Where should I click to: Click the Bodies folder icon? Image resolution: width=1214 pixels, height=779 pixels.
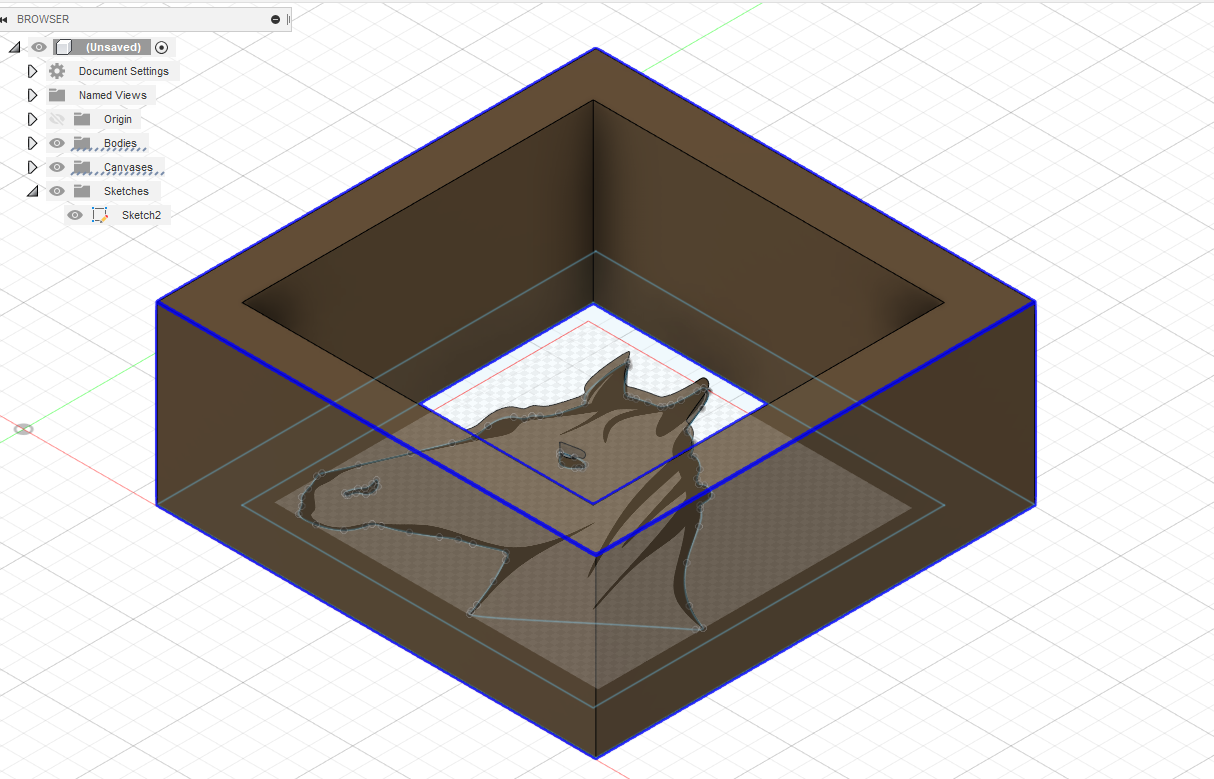point(82,143)
